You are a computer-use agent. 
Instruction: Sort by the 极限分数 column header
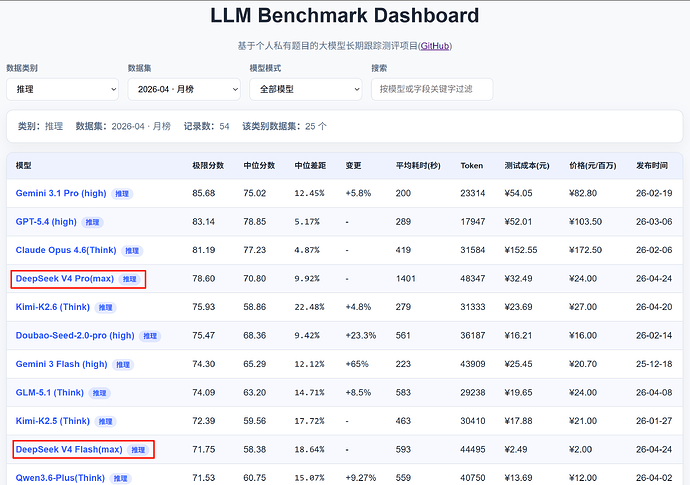coord(208,165)
